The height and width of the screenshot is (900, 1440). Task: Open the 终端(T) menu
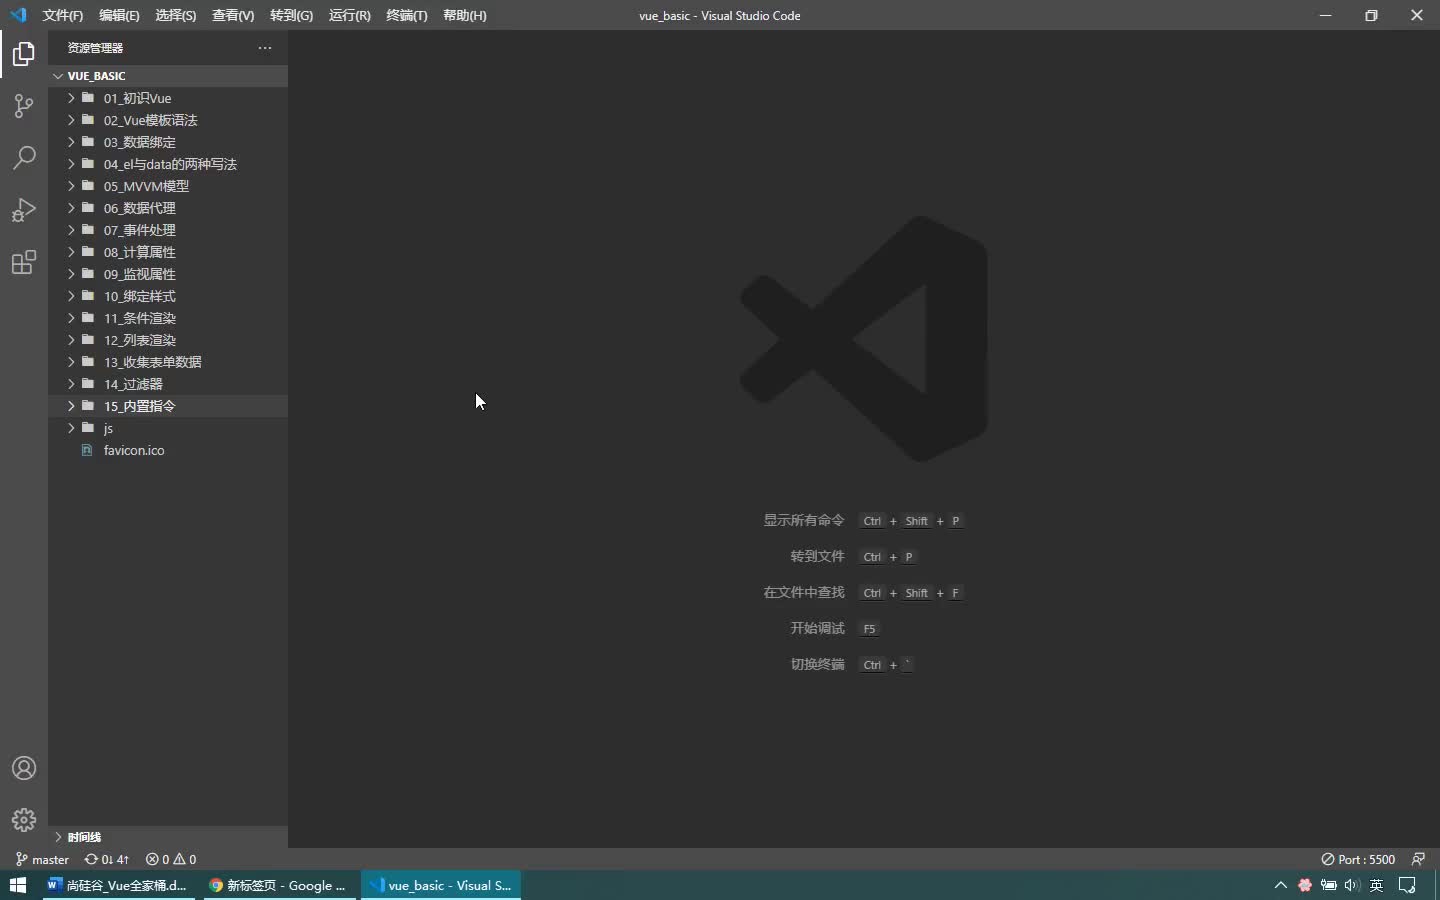[x=407, y=16]
